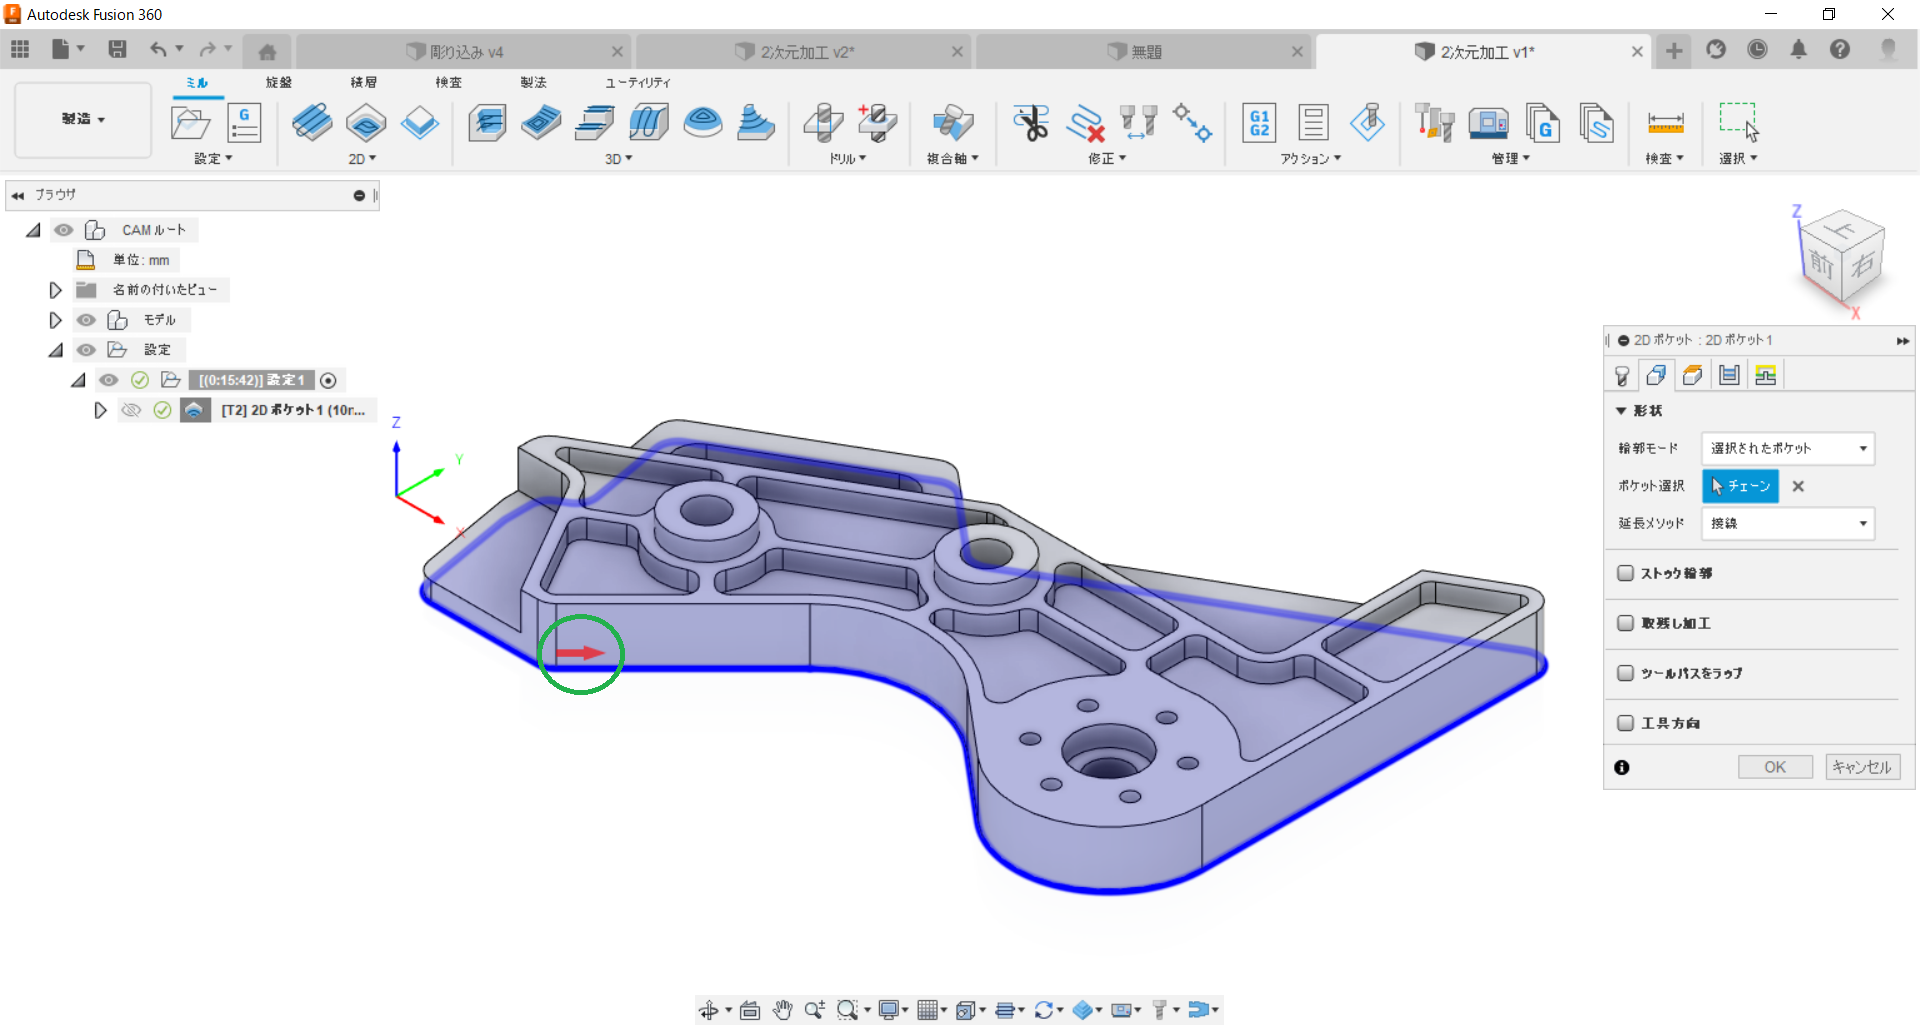This screenshot has width=1920, height=1029.
Task: Open the 延長メソッド dropdown
Action: 1787,523
